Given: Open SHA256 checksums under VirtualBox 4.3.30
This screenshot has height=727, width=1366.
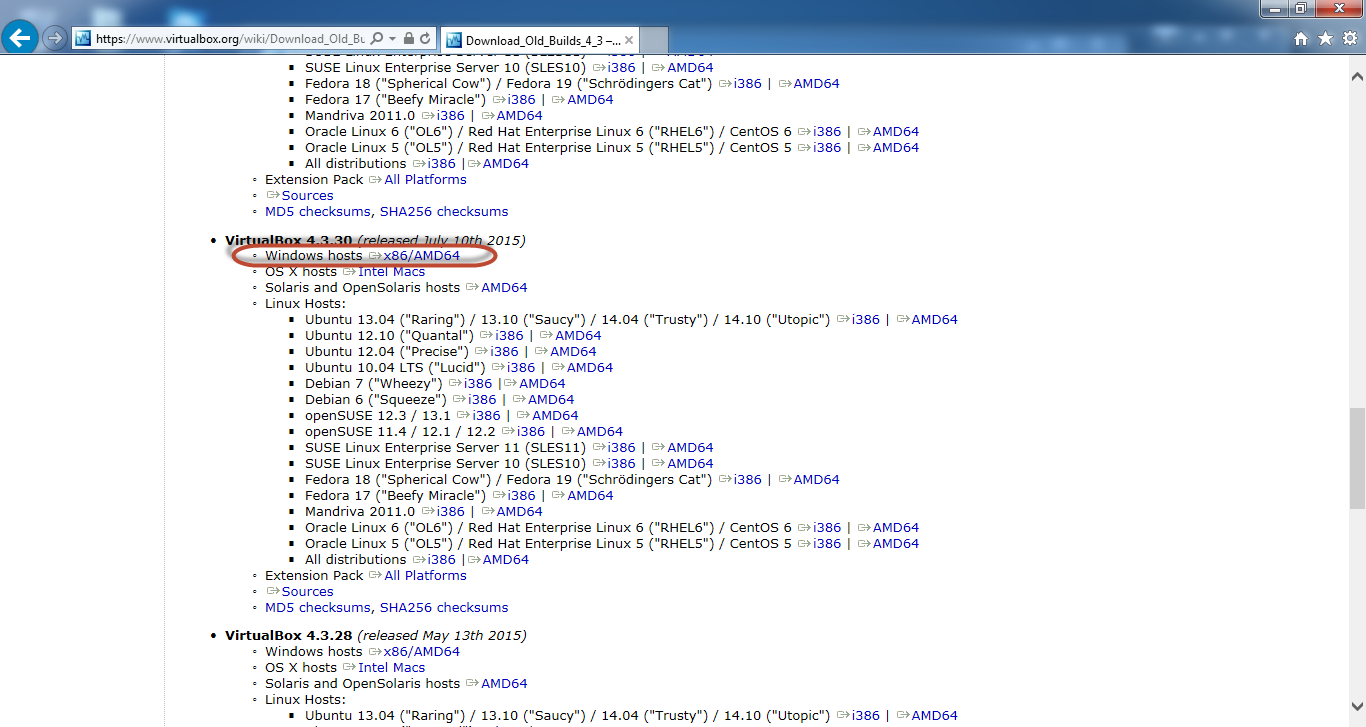Looking at the screenshot, I should click(444, 608).
